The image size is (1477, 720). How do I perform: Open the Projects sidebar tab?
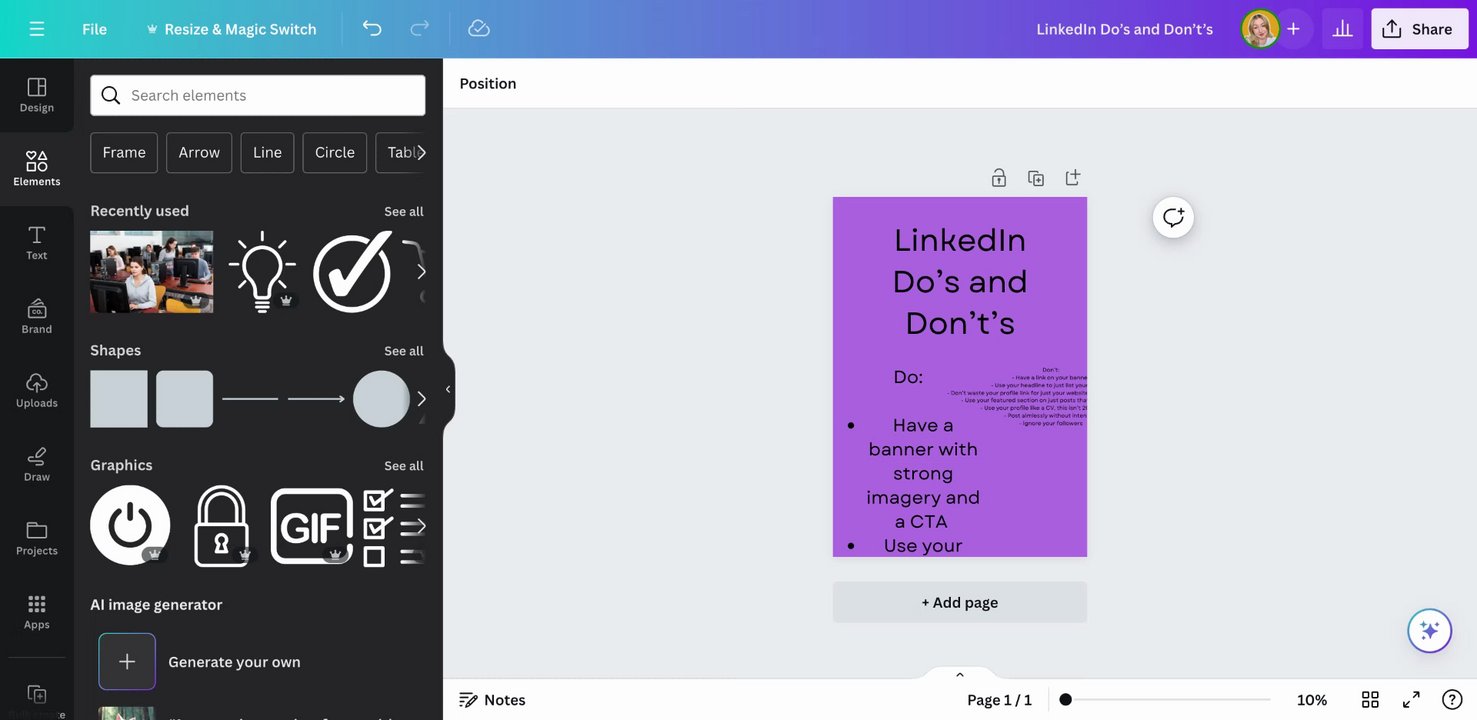(x=37, y=539)
